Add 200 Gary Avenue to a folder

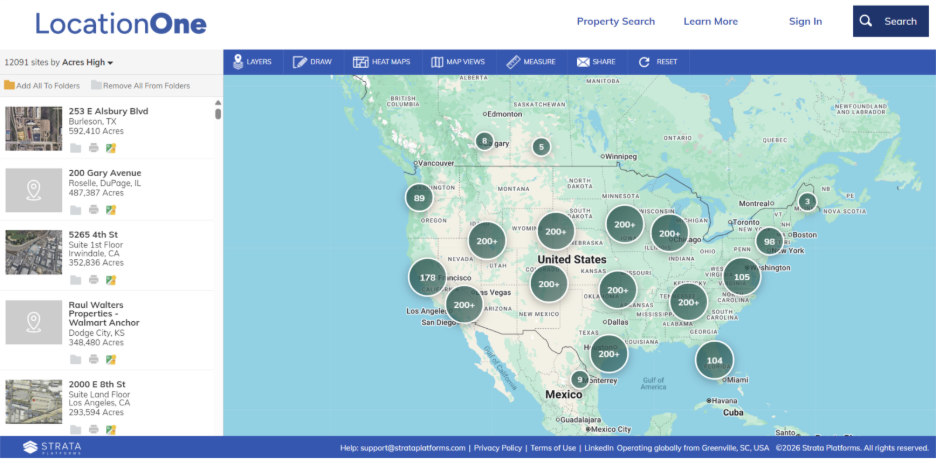76,210
